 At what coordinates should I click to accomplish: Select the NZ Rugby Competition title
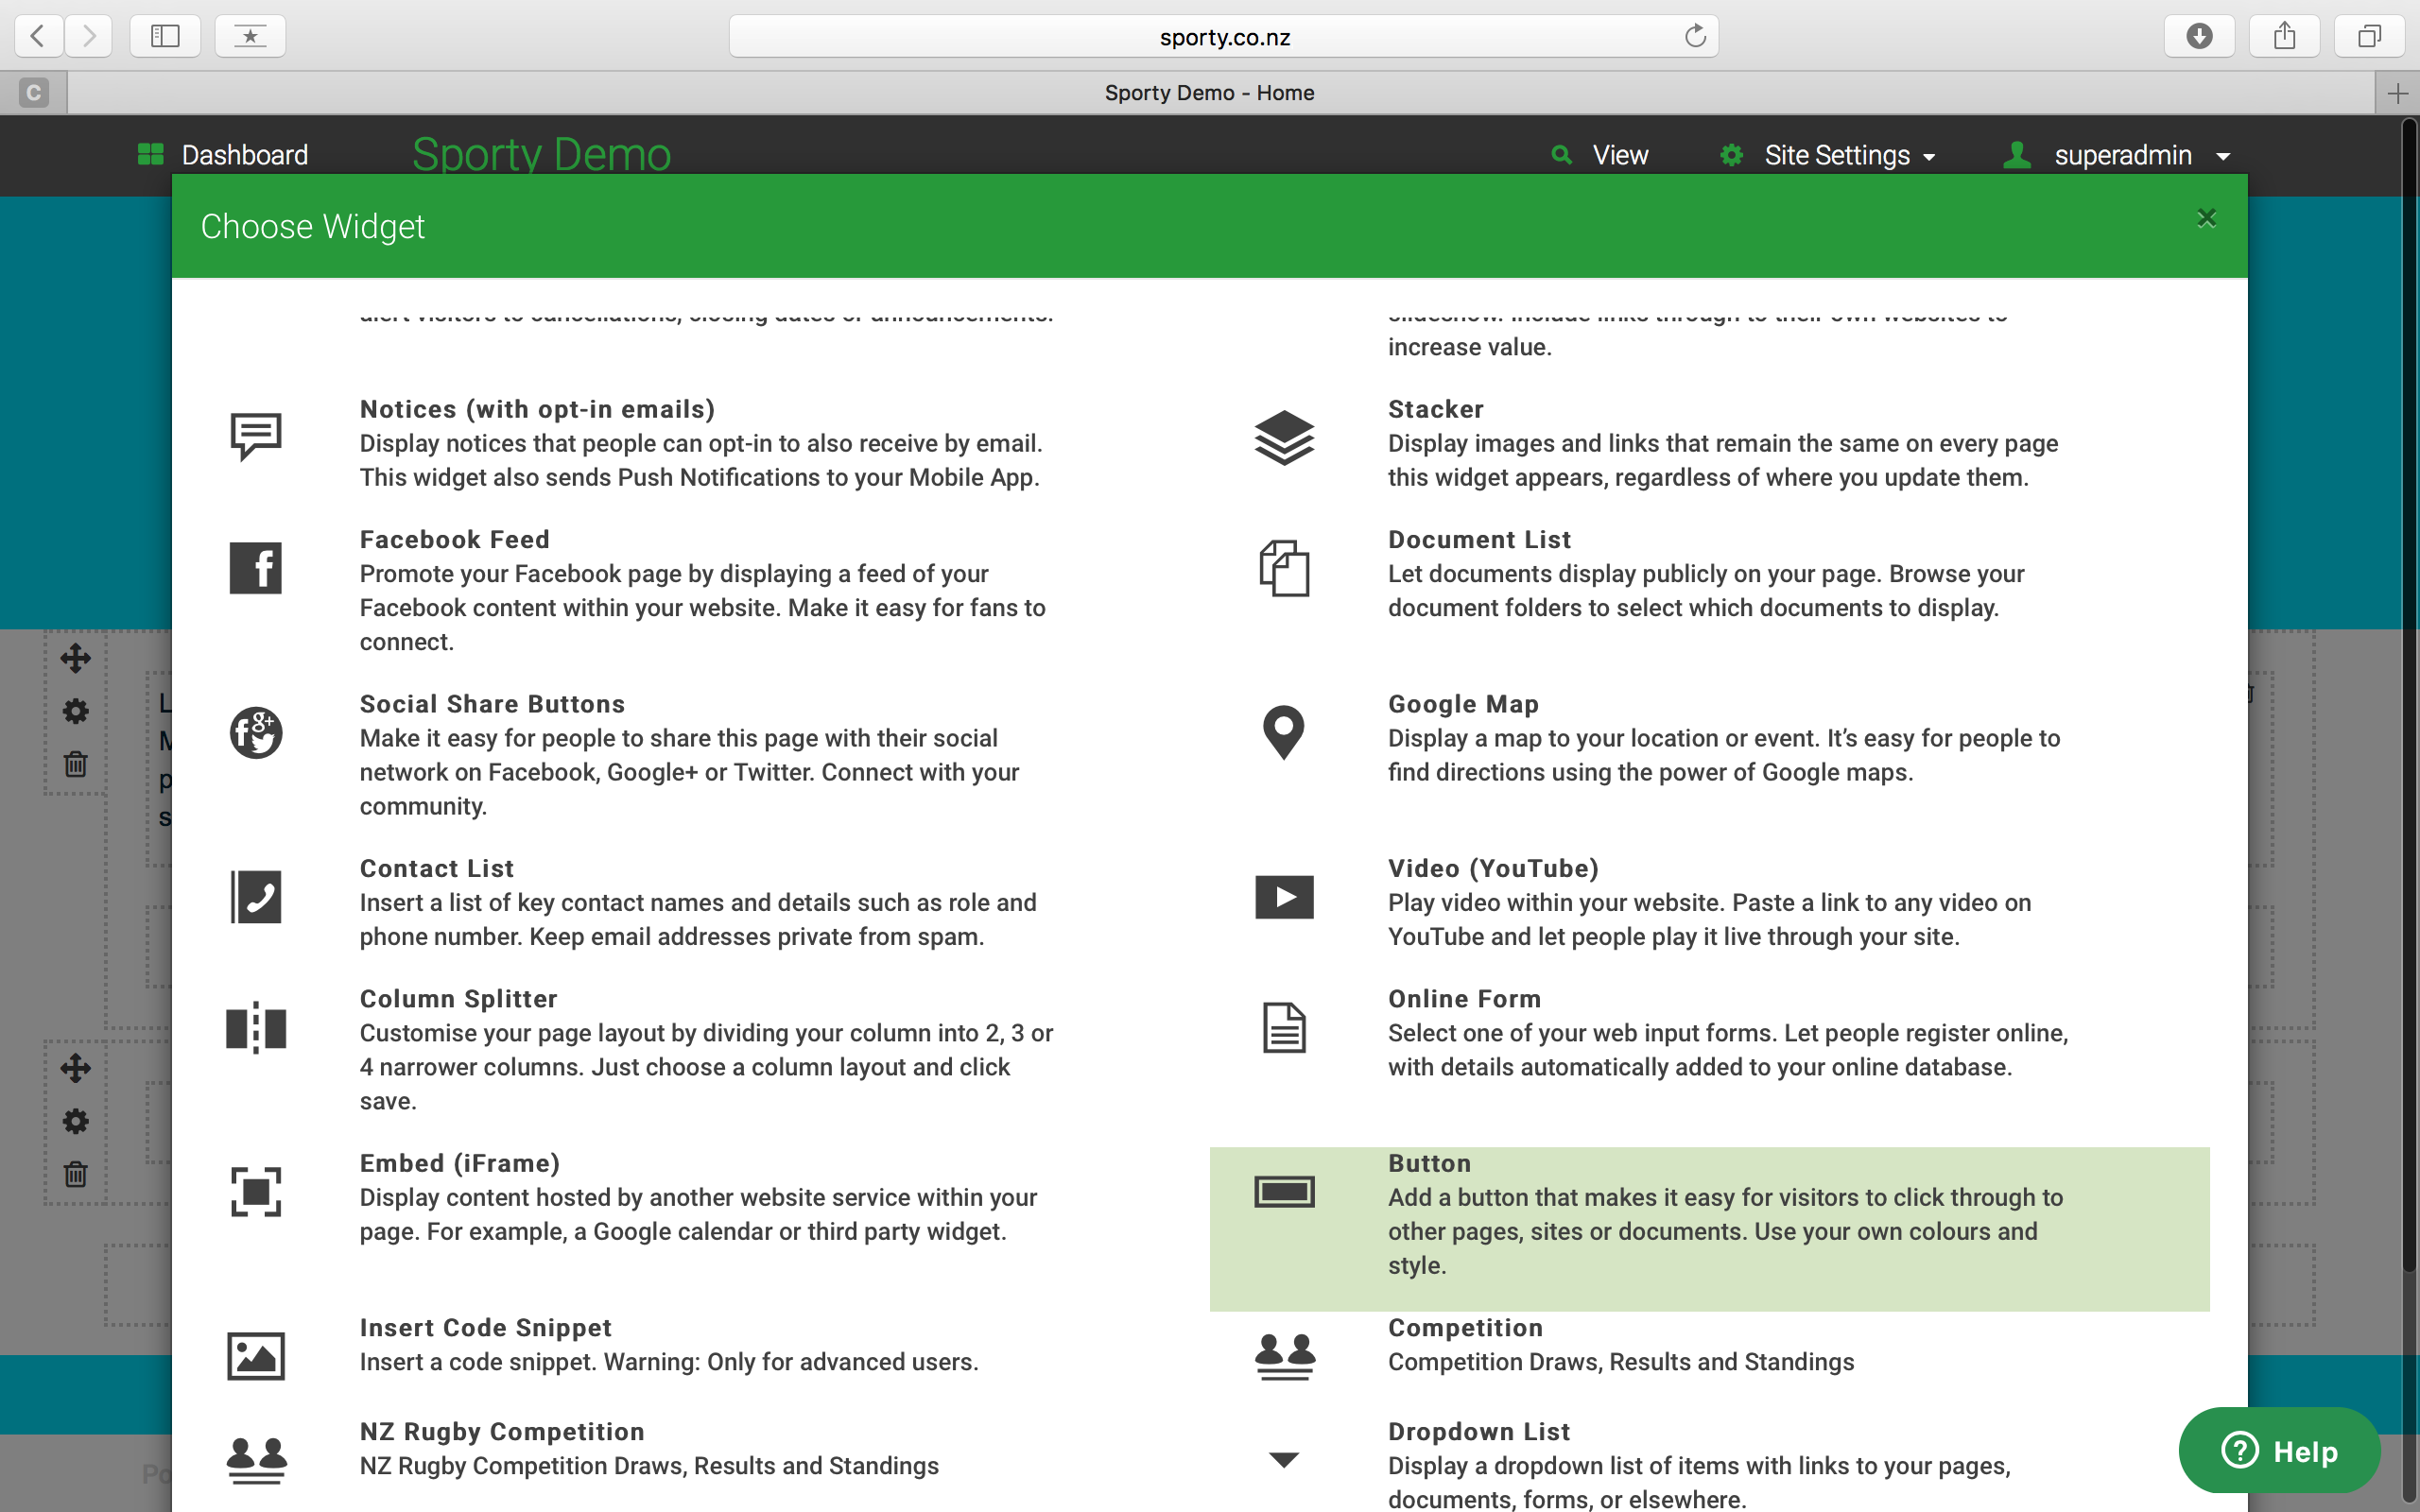501,1431
